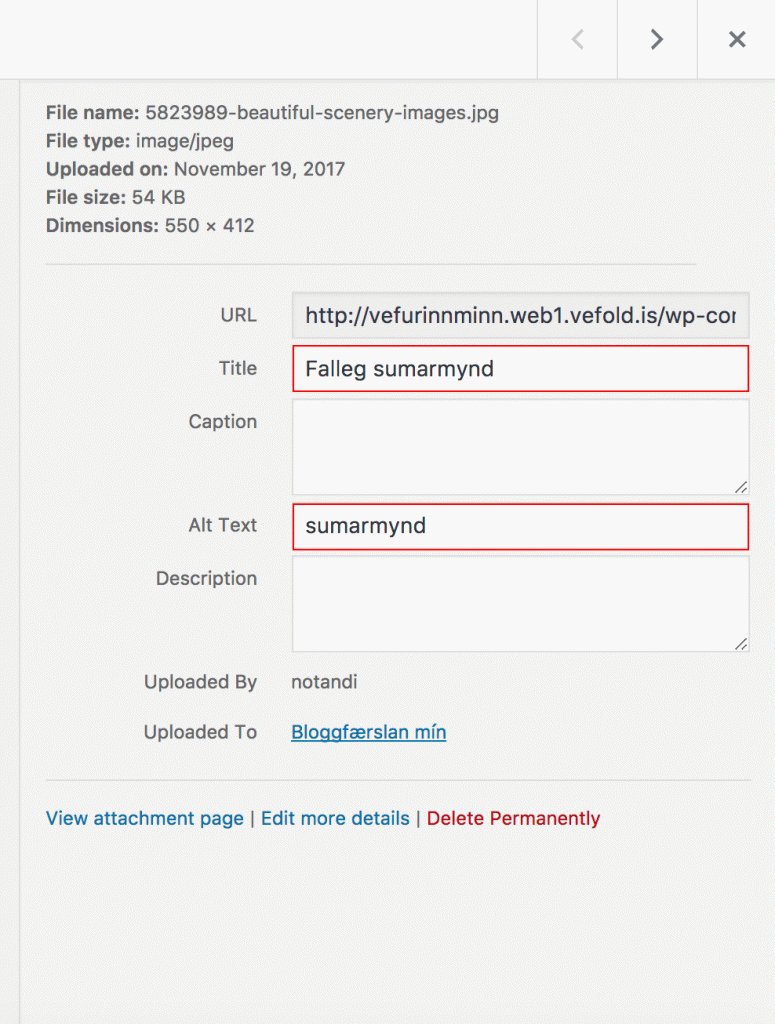Open the Bloggfærslan mín post link
The width and height of the screenshot is (775, 1024).
click(x=367, y=732)
